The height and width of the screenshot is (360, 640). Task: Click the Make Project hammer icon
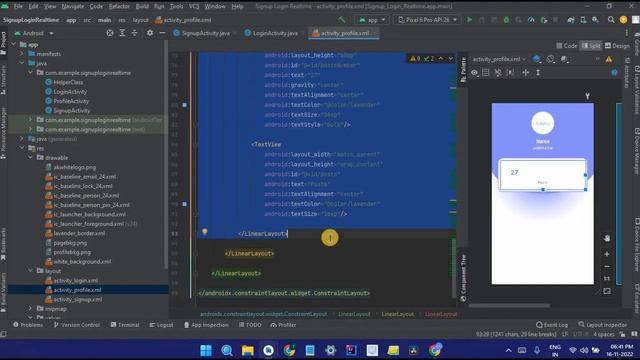point(342,19)
